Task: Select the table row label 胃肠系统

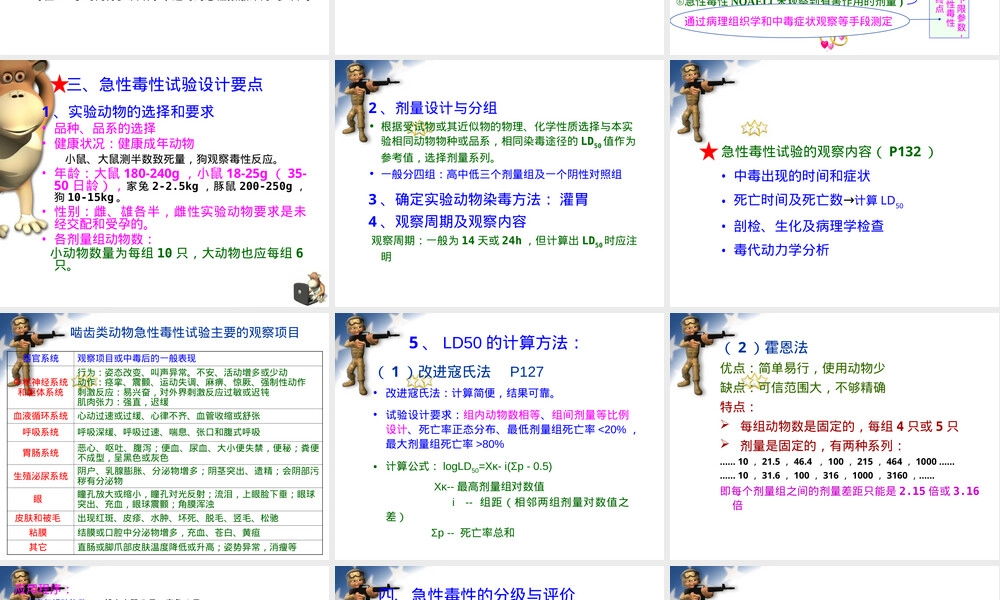Action: click(x=41, y=453)
